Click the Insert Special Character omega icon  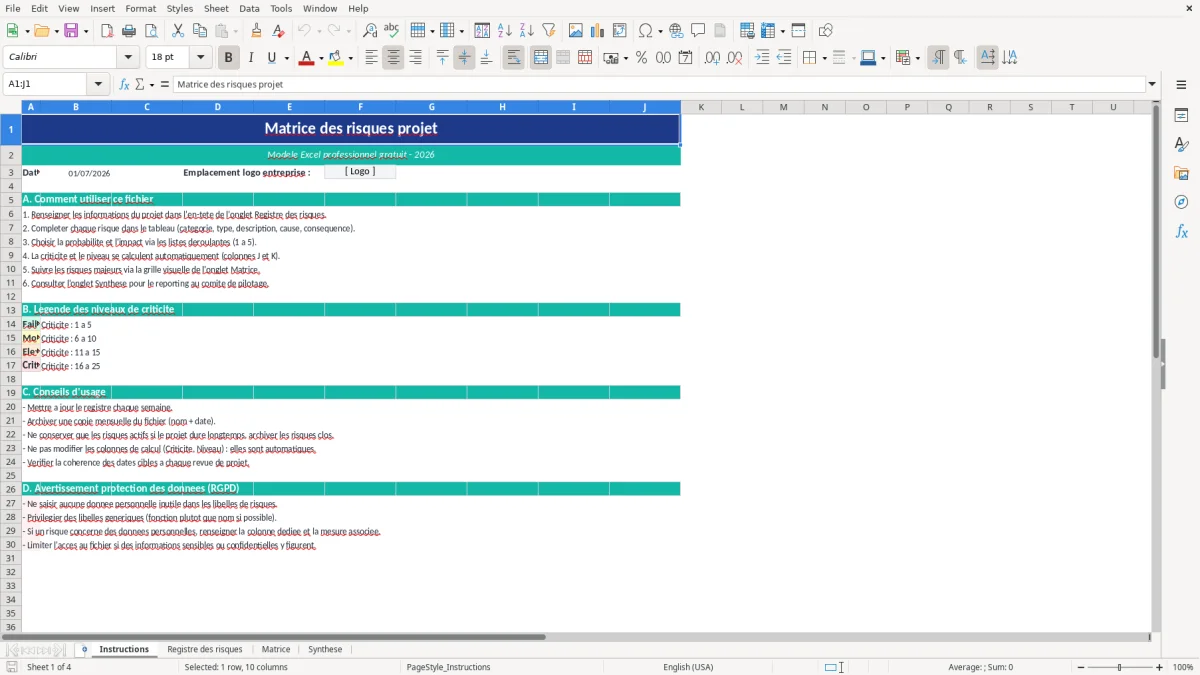[x=645, y=31]
